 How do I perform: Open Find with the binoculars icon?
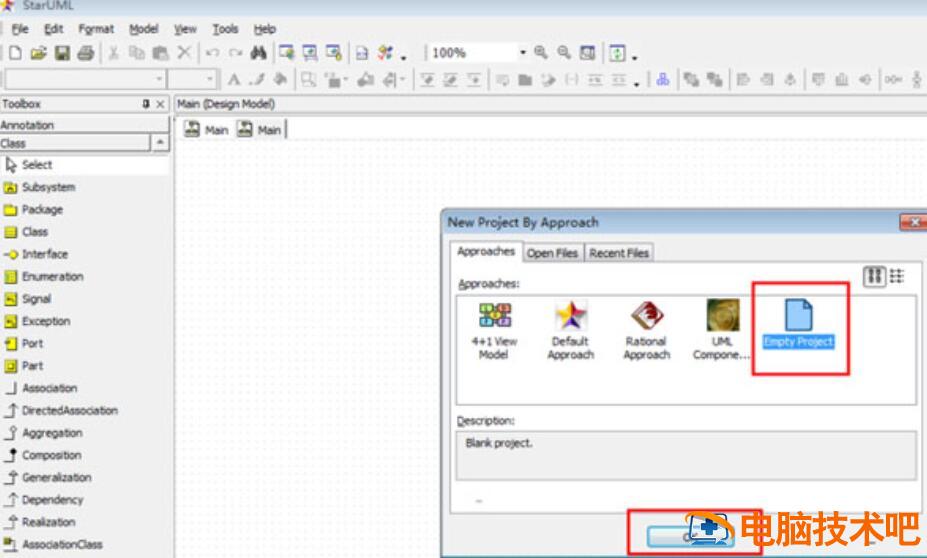pyautogui.click(x=258, y=53)
